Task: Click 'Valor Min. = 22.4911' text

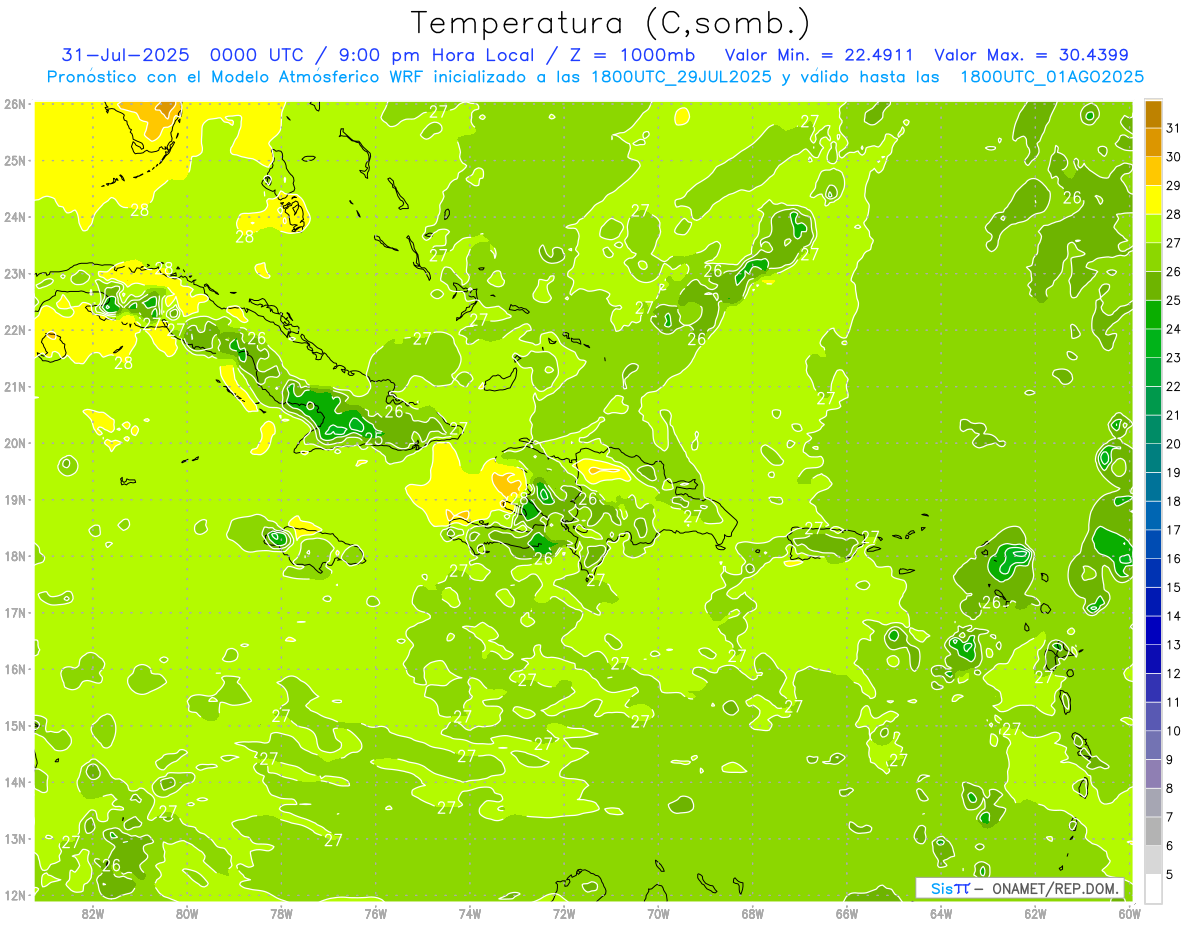Action: pos(818,55)
